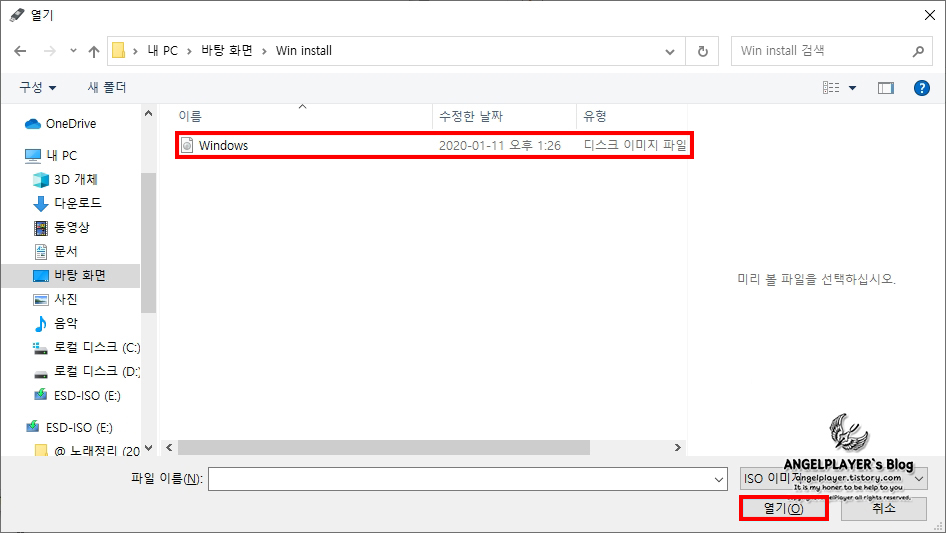Viewport: 946px width, 533px height.
Task: Click the horizontal scrollbar thumb
Action: pyautogui.click(x=384, y=447)
